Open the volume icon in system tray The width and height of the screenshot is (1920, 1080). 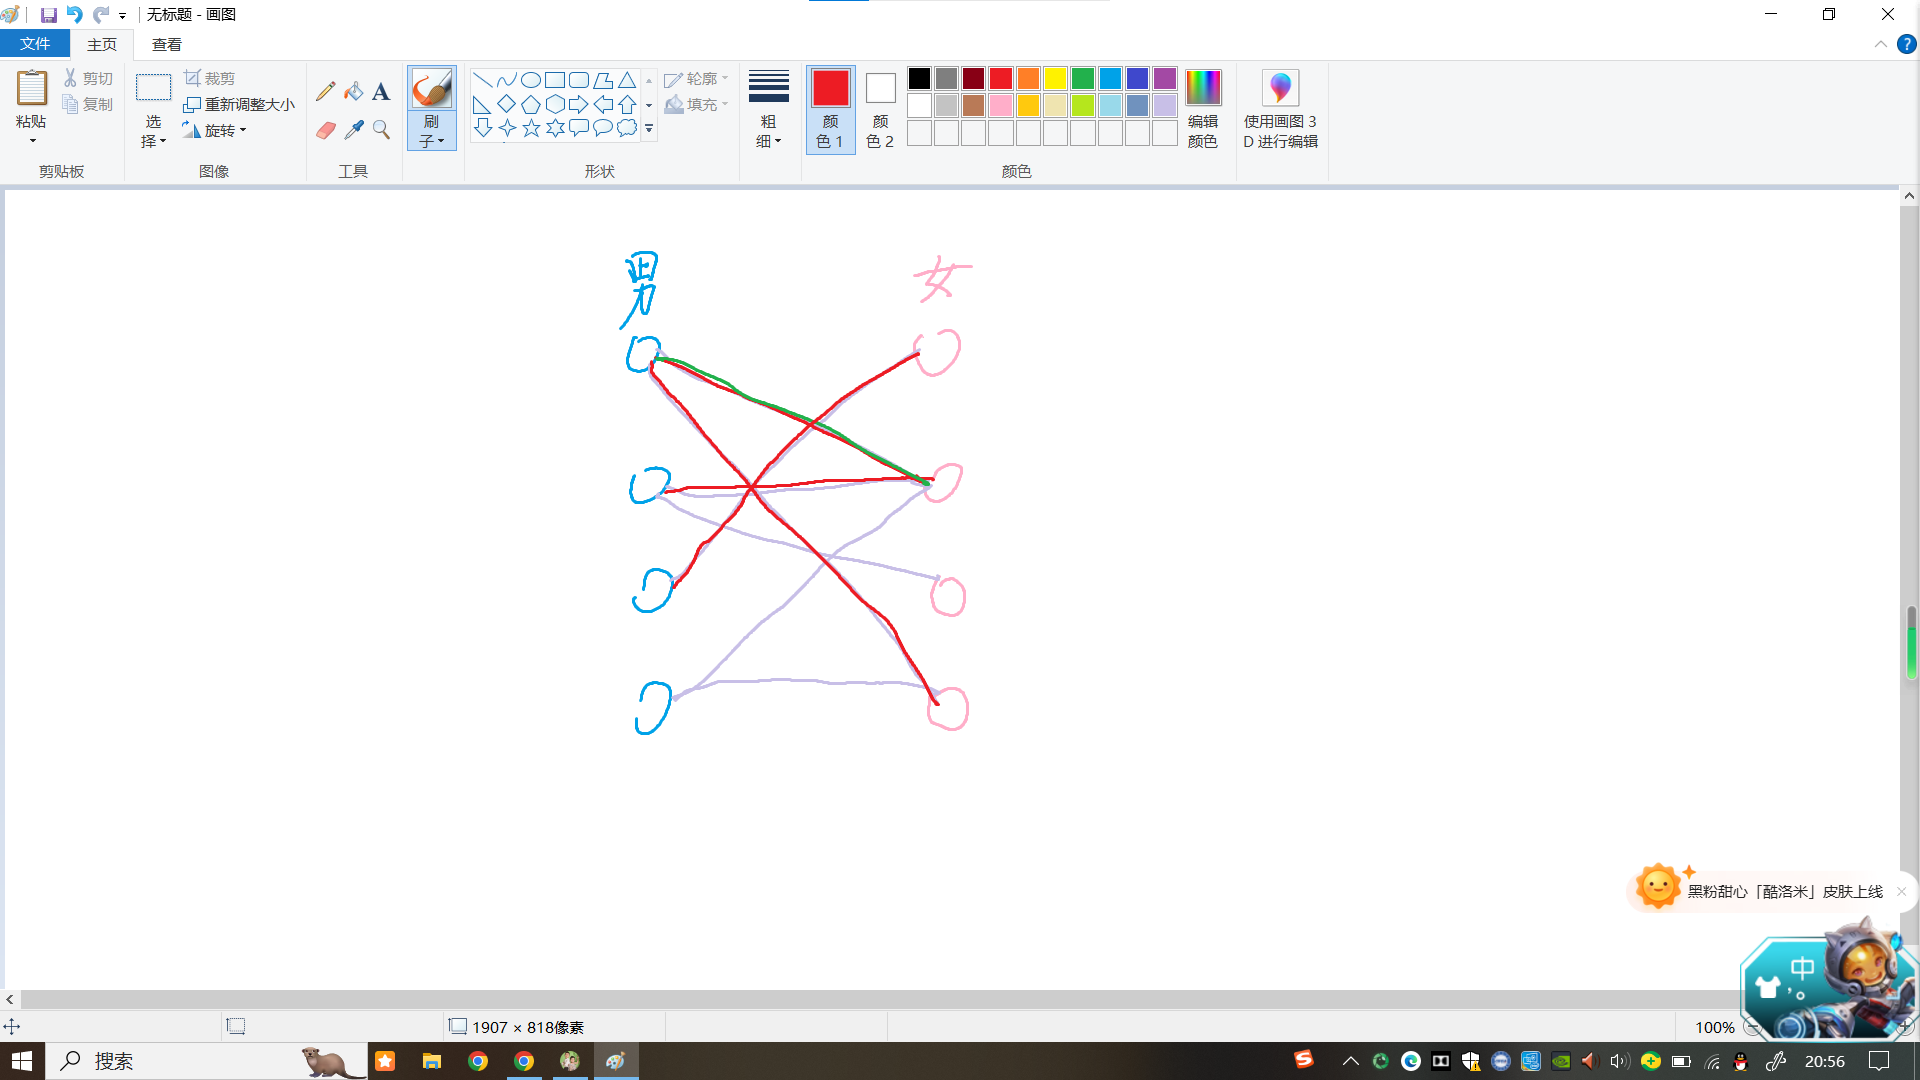click(1619, 1061)
